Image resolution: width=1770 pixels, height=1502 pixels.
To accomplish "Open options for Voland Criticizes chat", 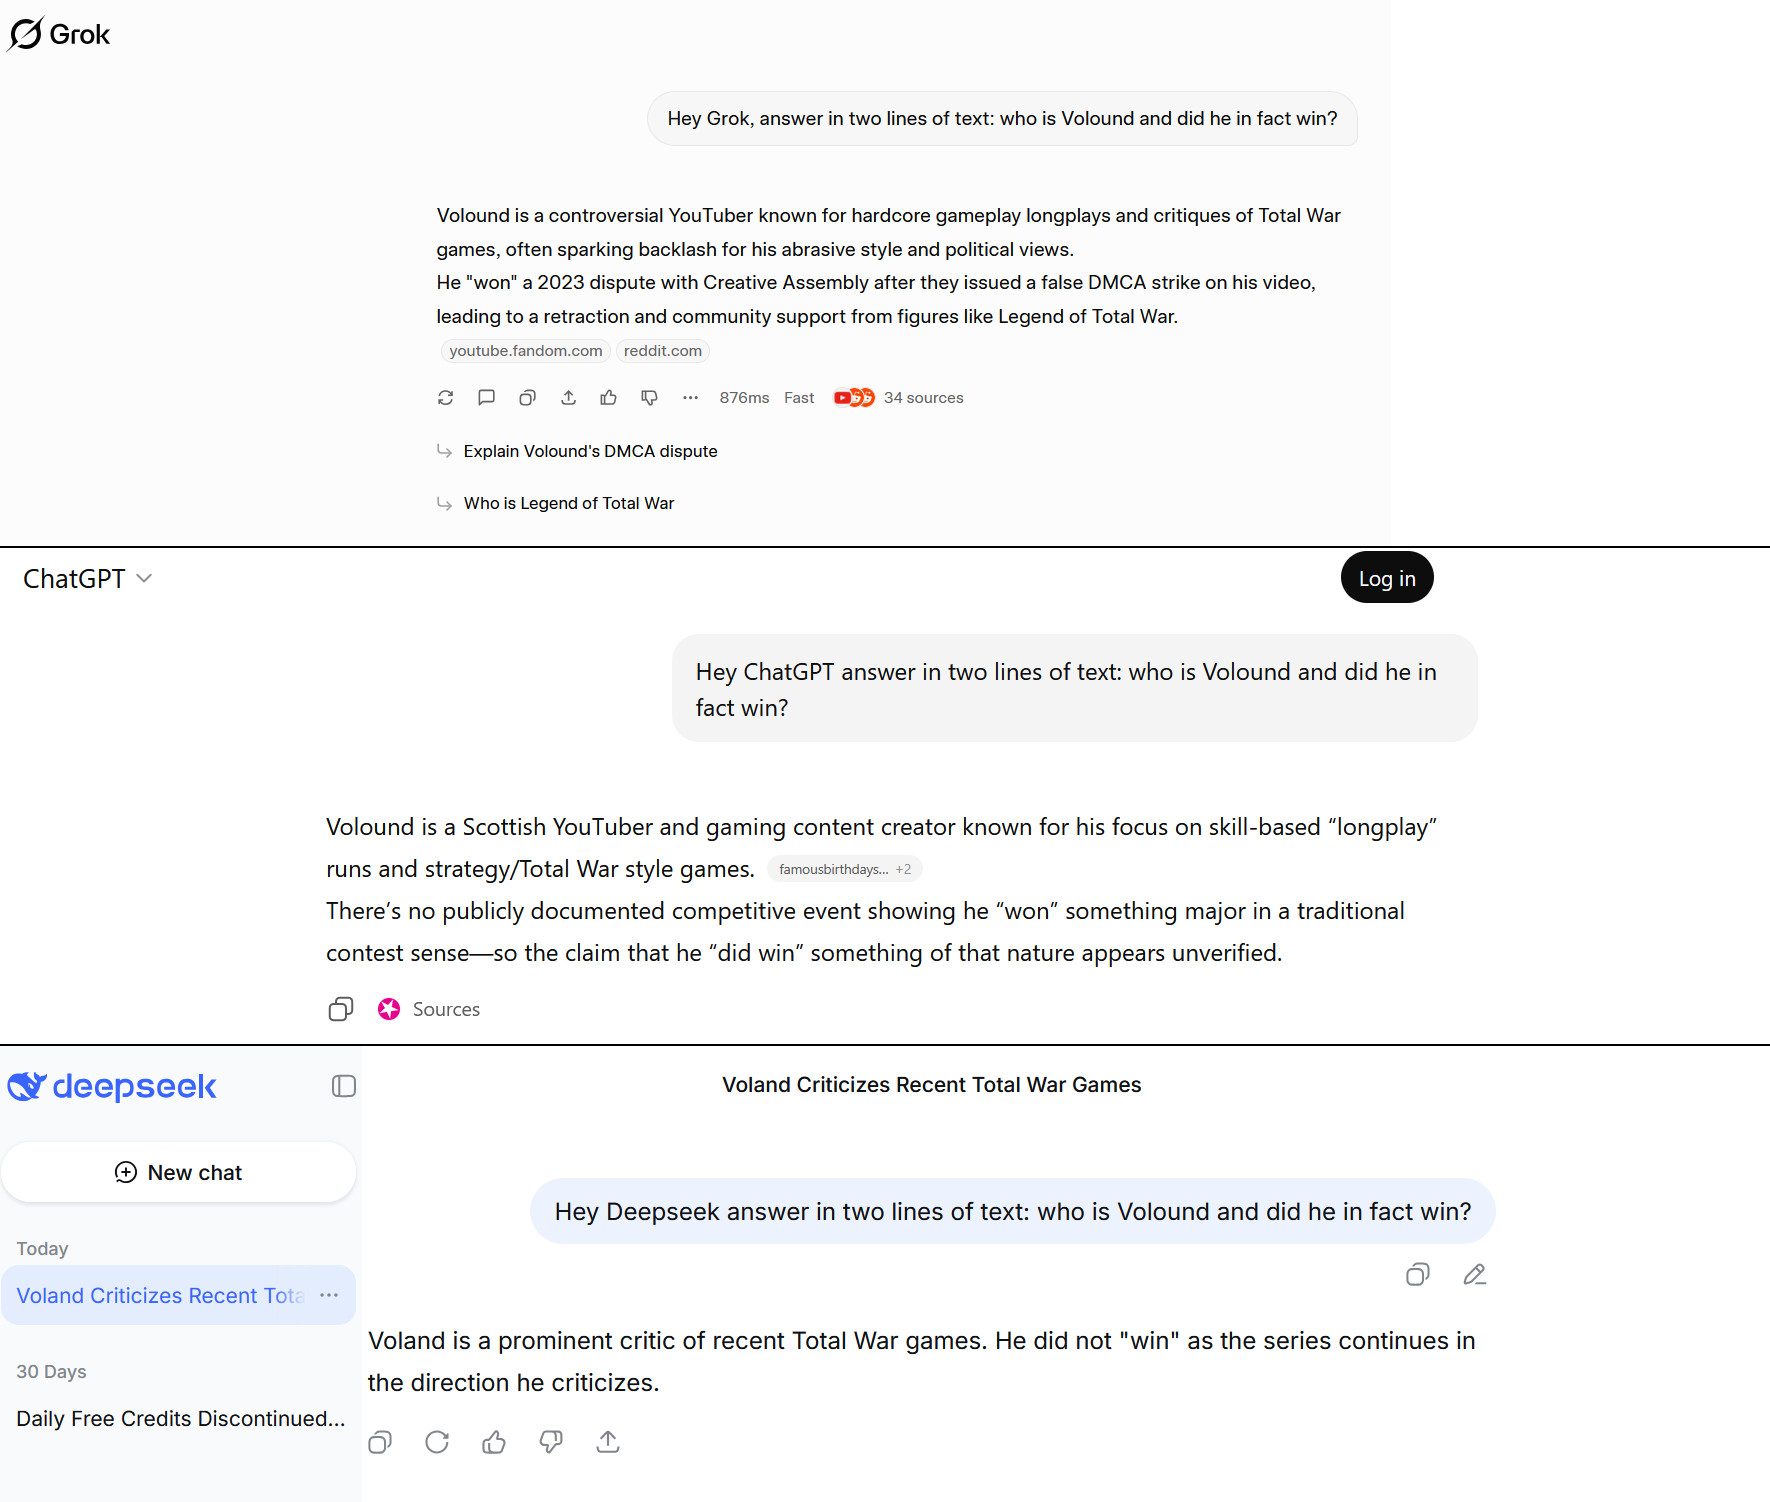I will tap(329, 1295).
